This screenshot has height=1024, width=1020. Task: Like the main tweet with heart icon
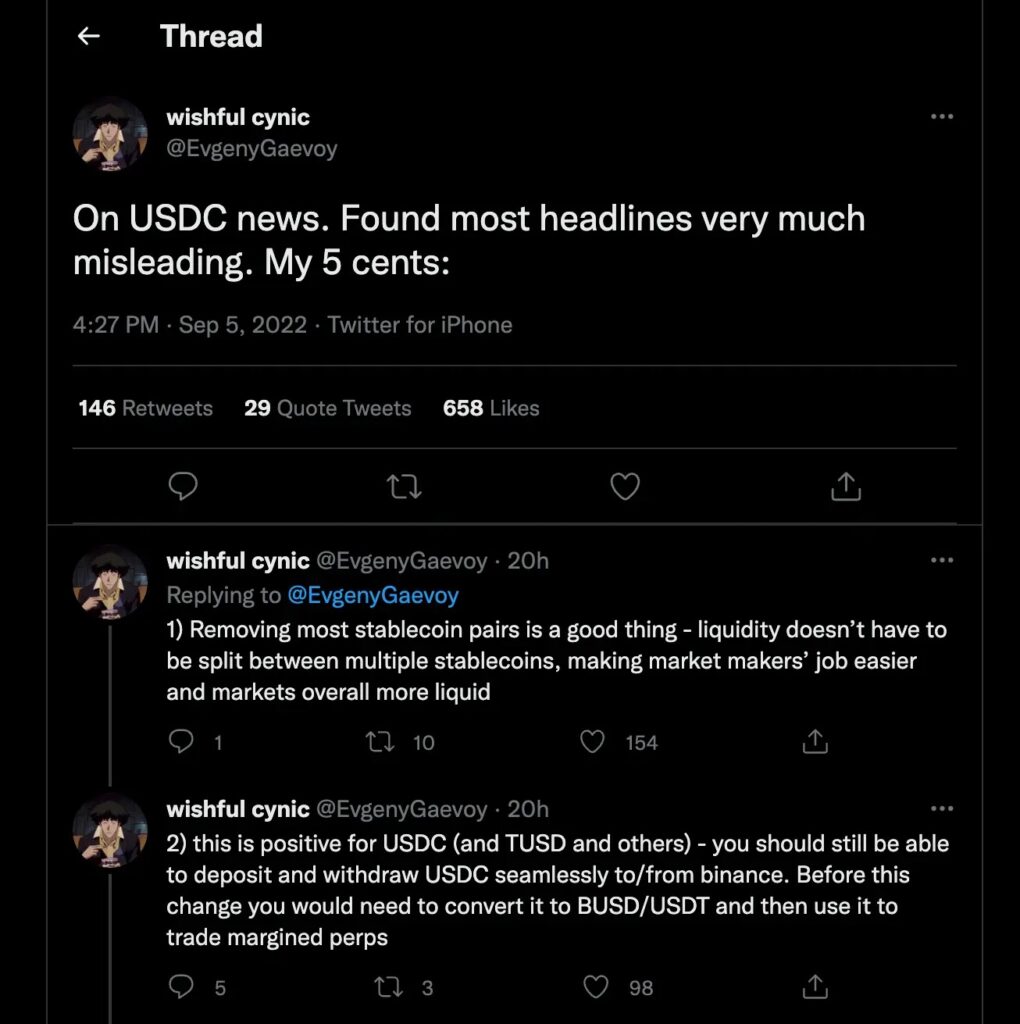(x=625, y=487)
